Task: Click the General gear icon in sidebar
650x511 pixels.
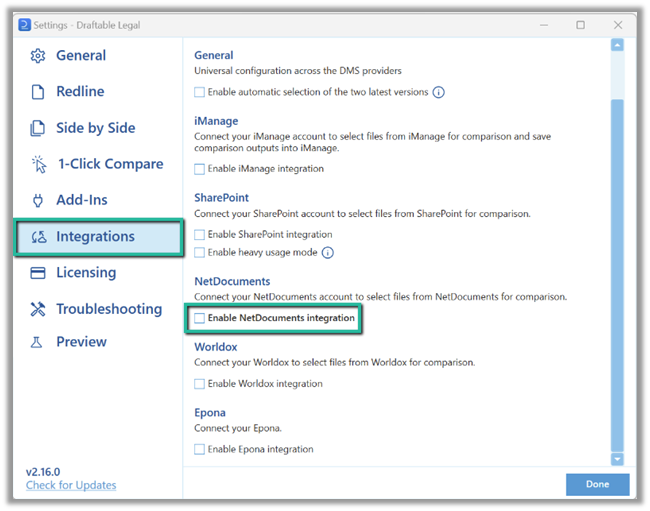Action: tap(38, 56)
